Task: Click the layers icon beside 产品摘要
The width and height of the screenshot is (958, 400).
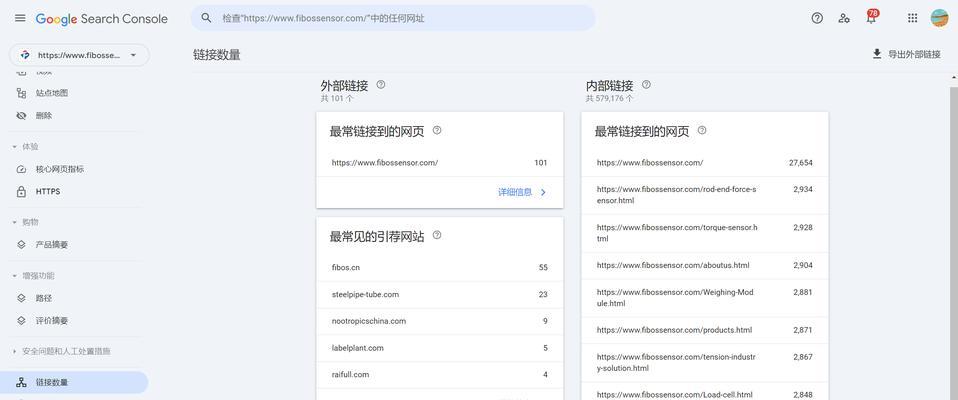Action: tap(21, 245)
